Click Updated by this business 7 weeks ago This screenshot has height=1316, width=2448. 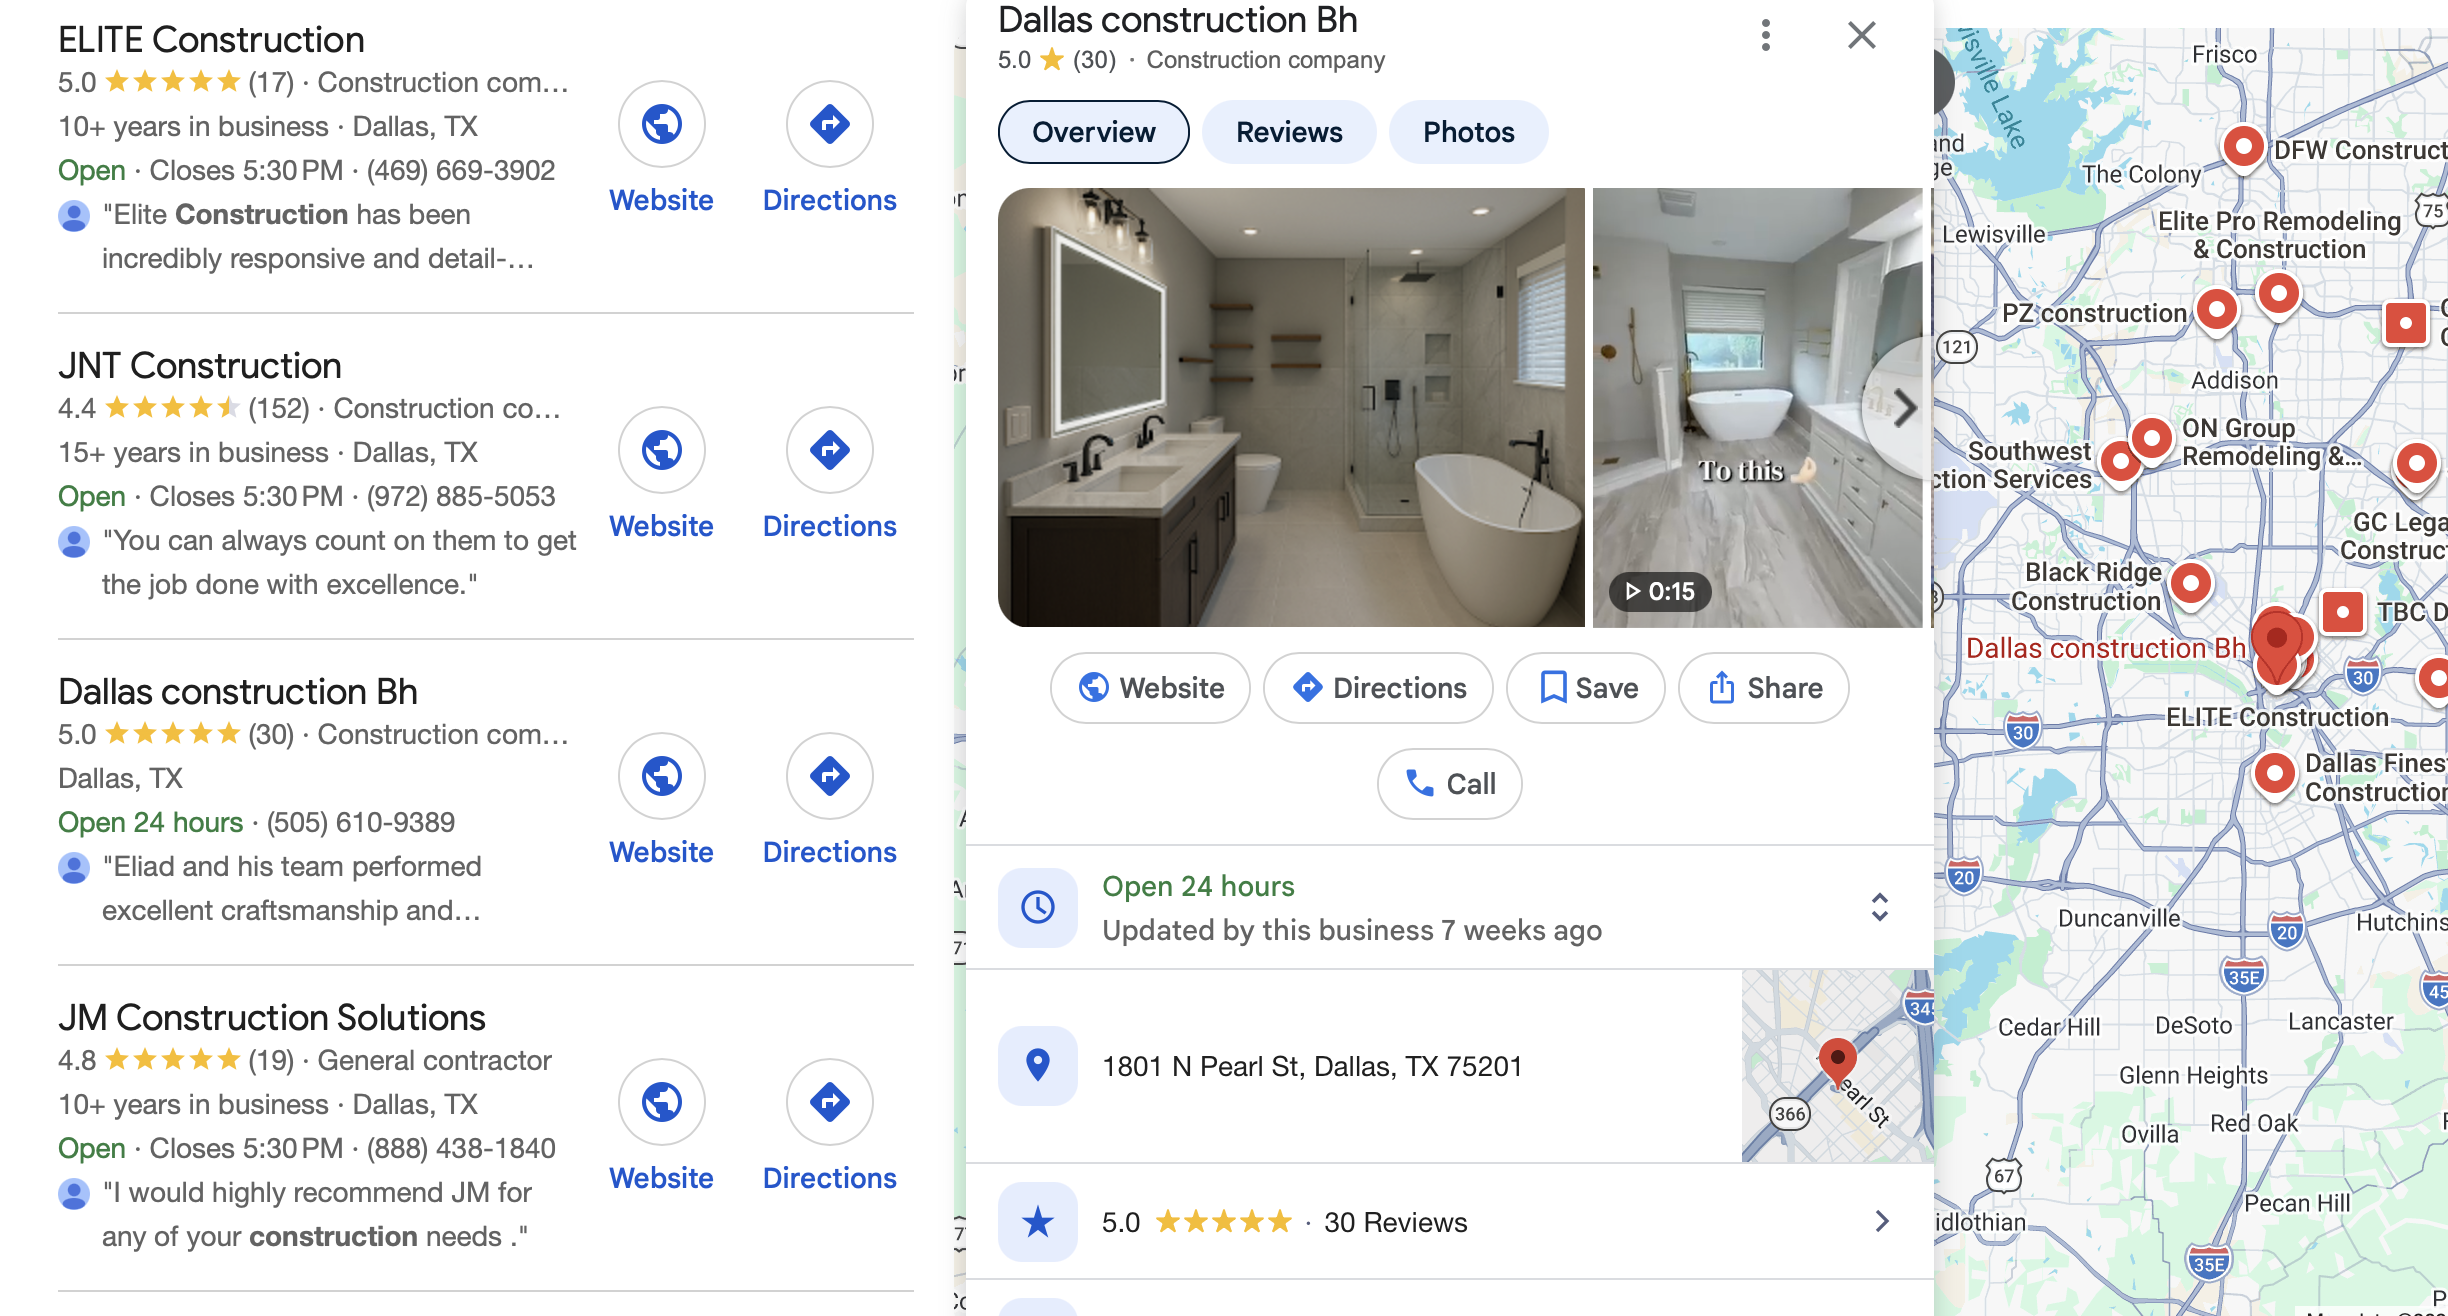[1352, 930]
